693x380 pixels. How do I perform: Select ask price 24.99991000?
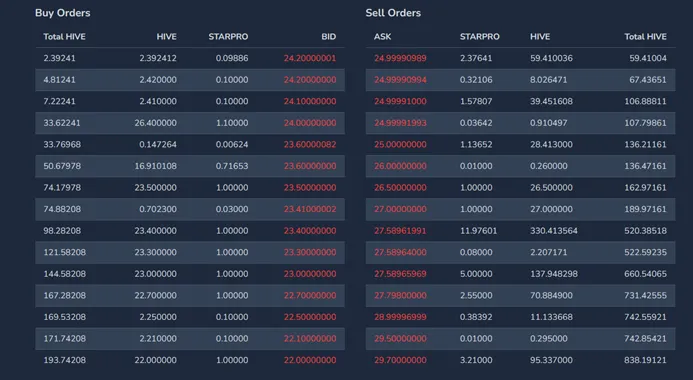point(400,102)
